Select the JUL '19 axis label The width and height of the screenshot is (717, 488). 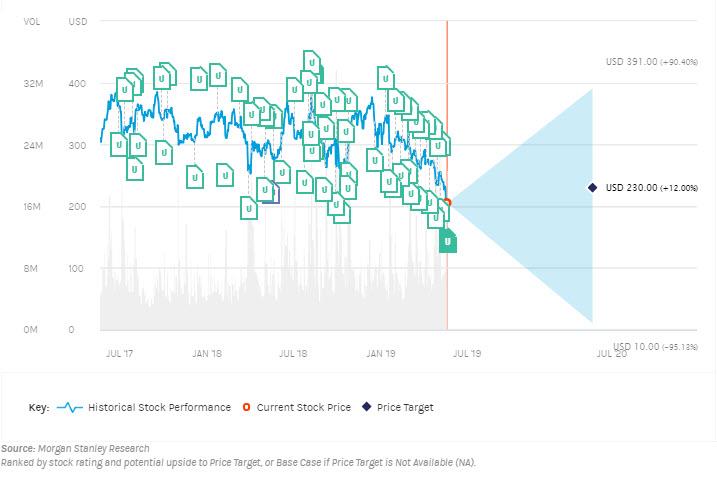click(x=467, y=353)
